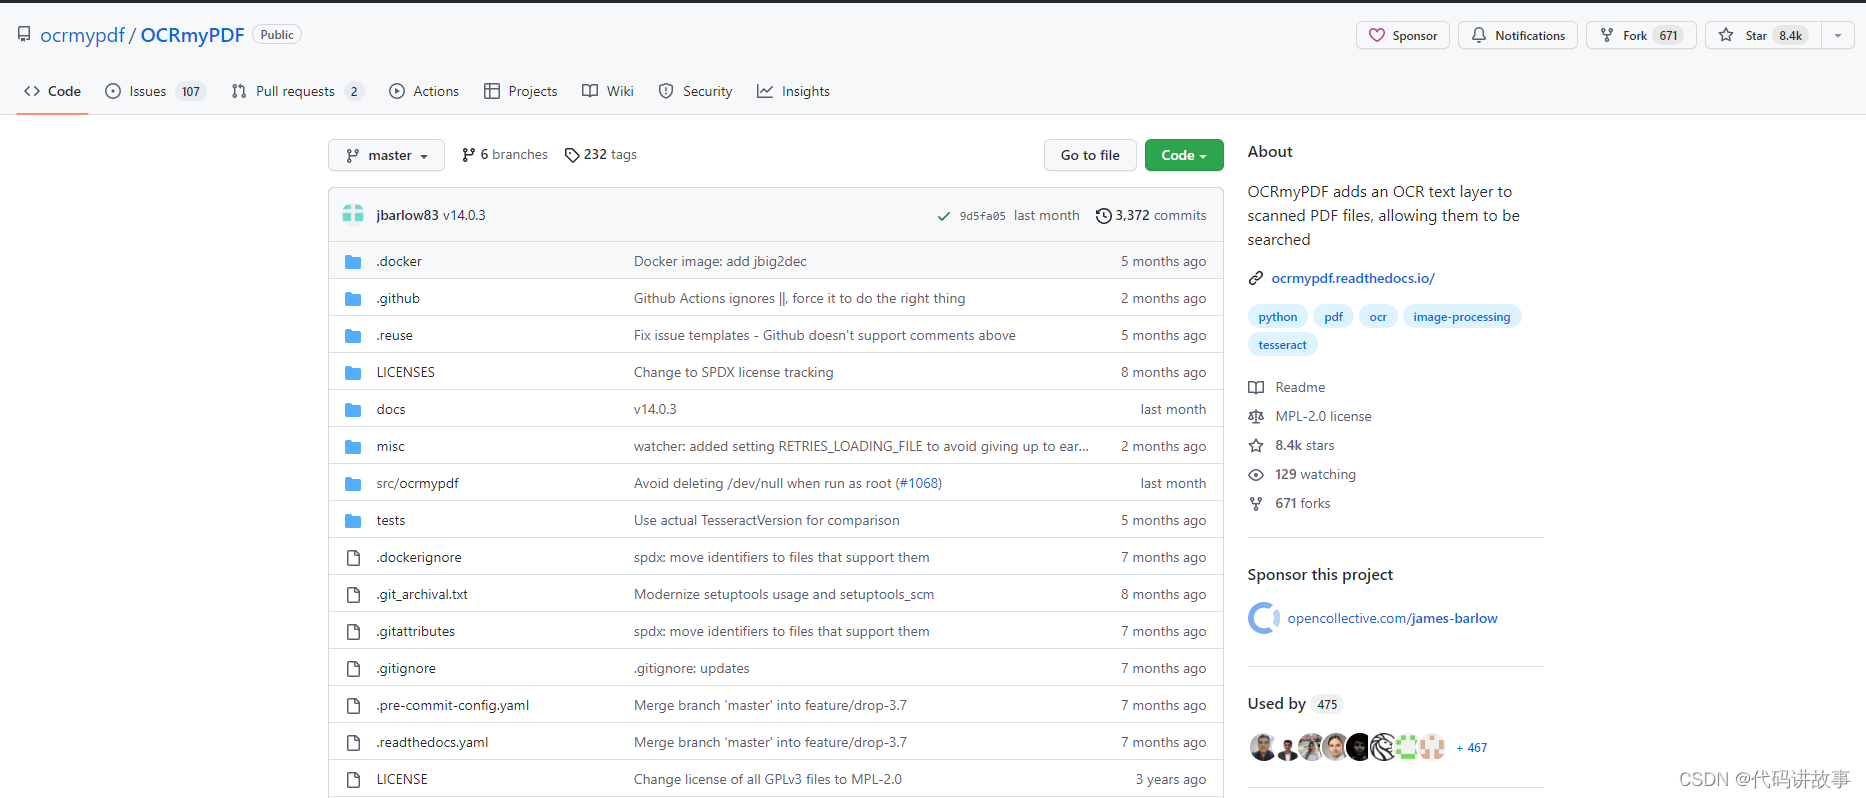Click the misc folder icon
This screenshot has width=1866, height=798.
353,446
